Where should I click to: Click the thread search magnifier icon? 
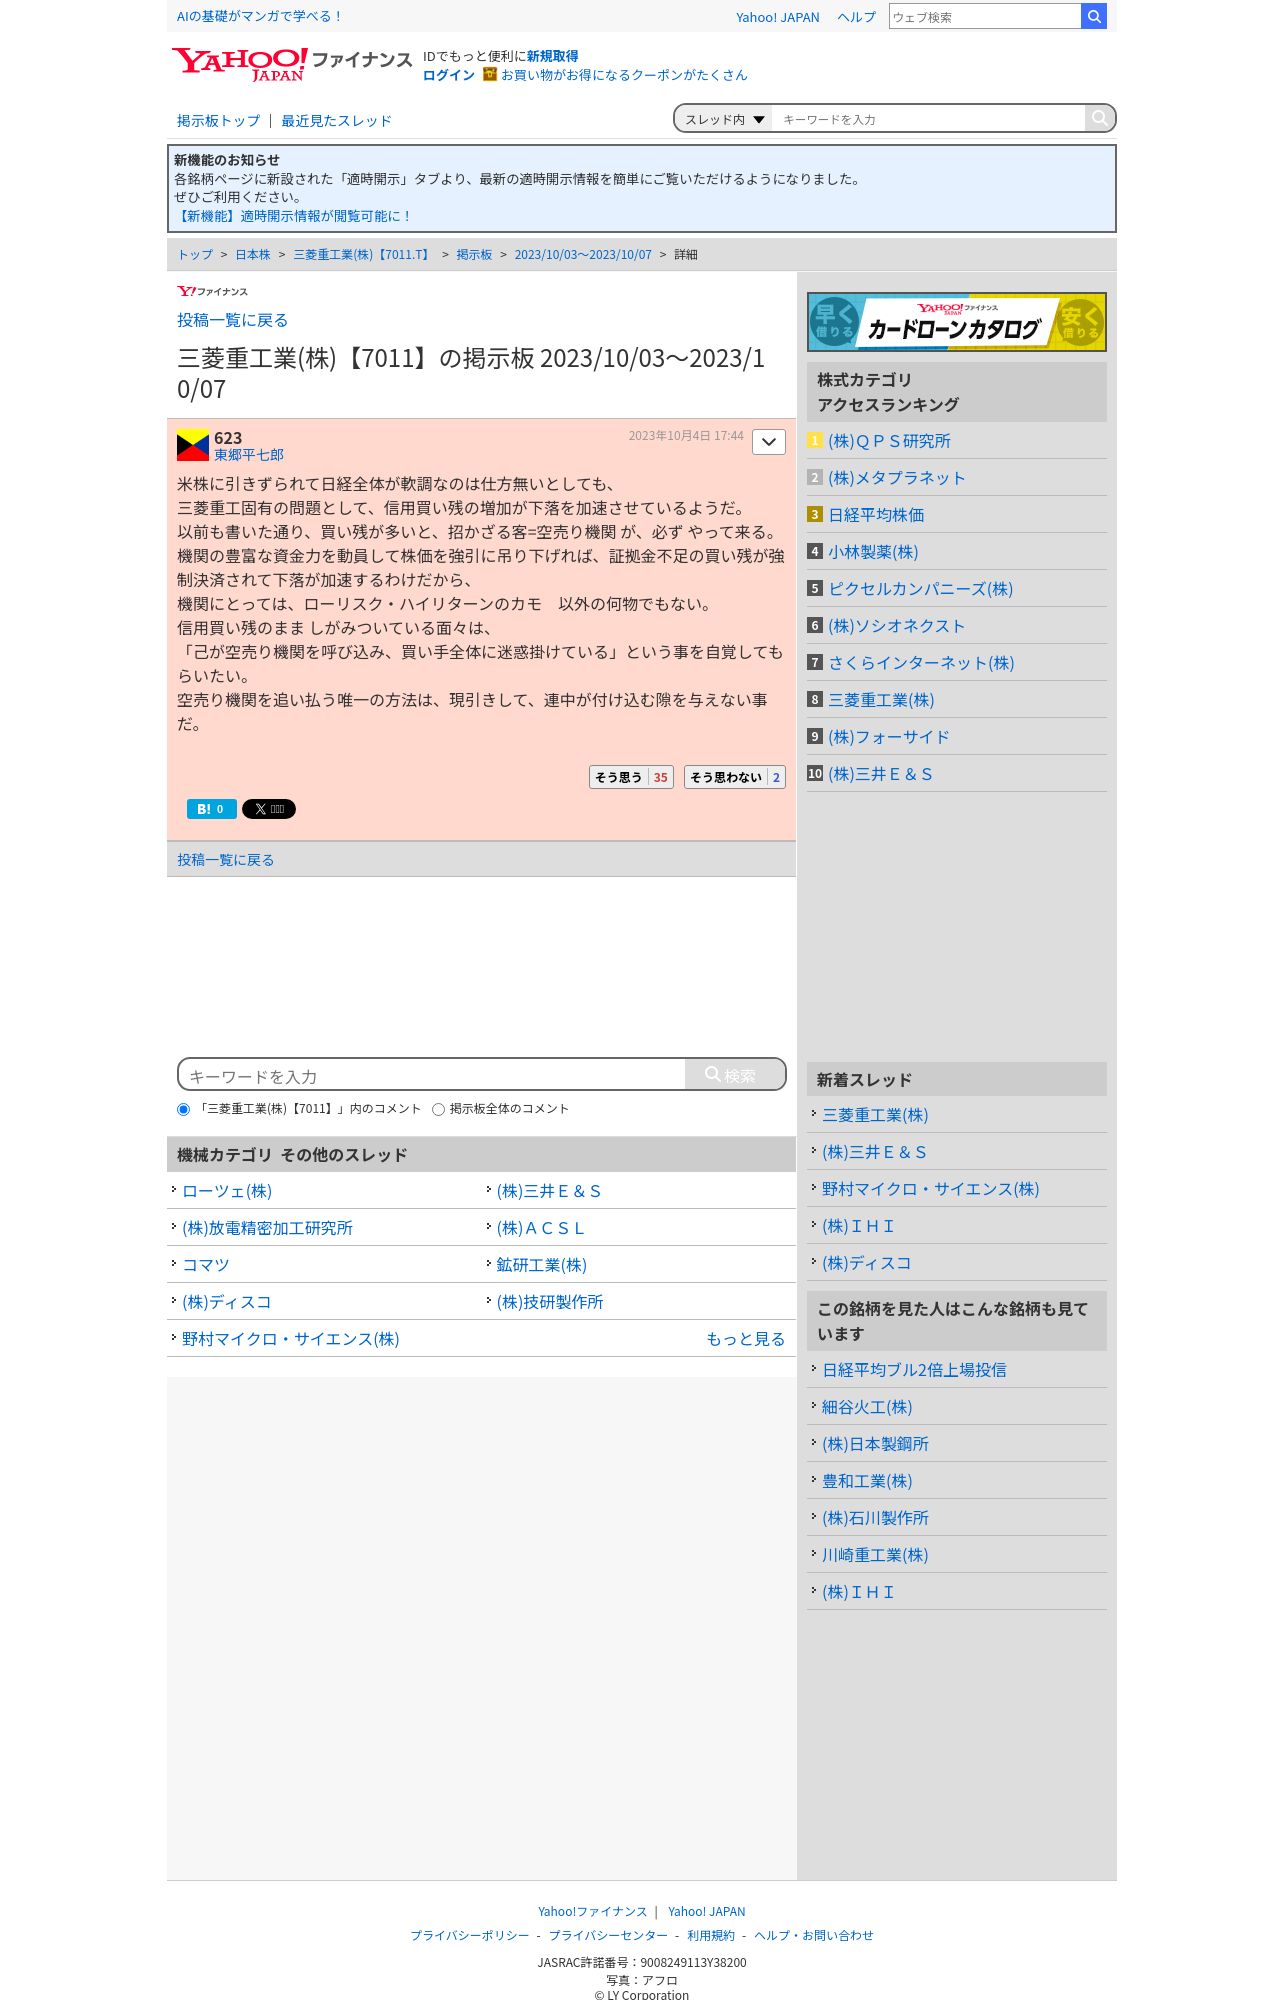[x=1099, y=118]
